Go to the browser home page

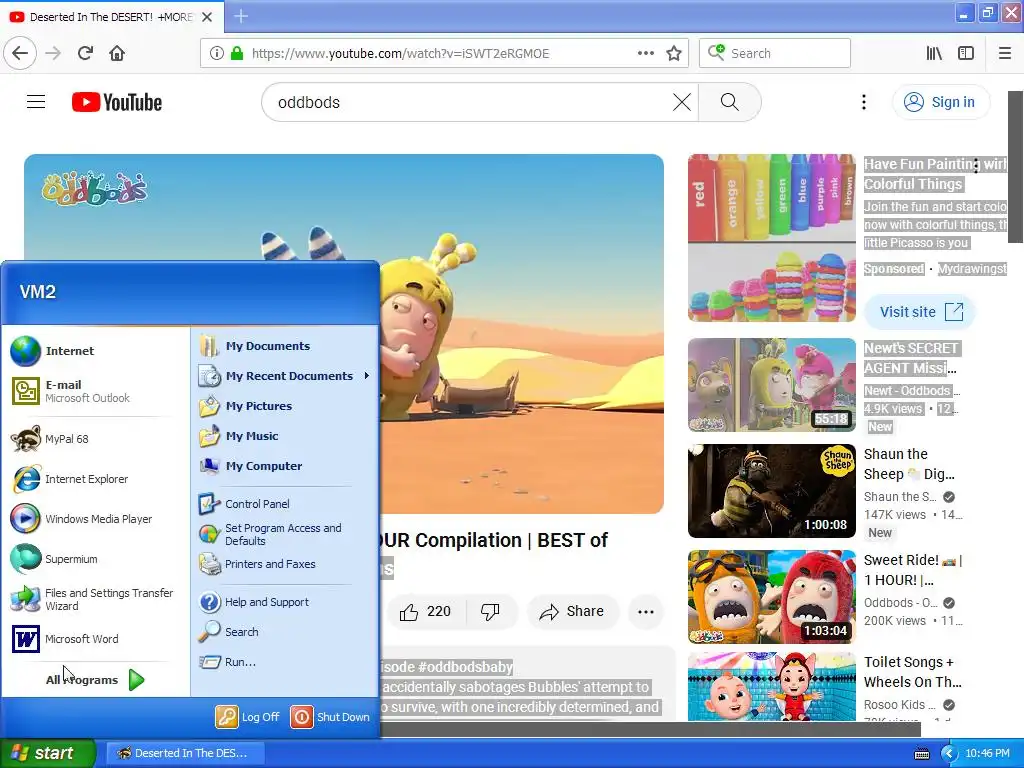tap(117, 54)
